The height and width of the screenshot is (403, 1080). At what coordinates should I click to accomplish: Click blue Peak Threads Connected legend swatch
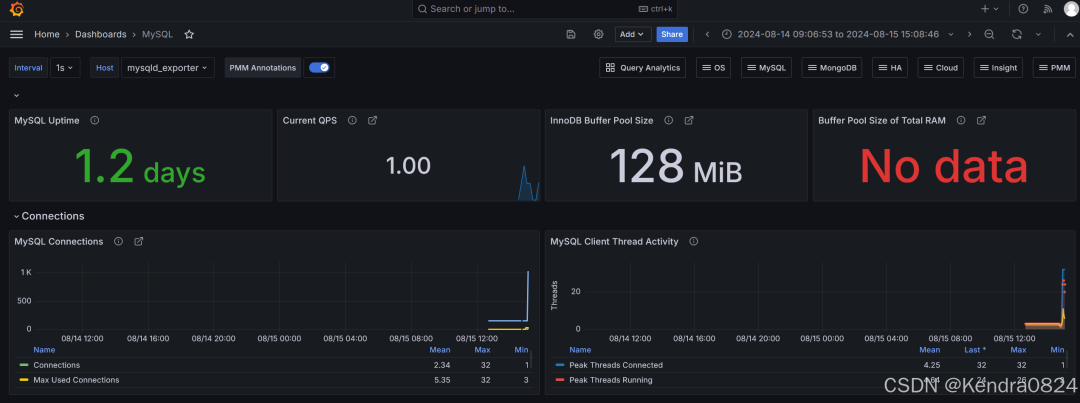(559, 365)
